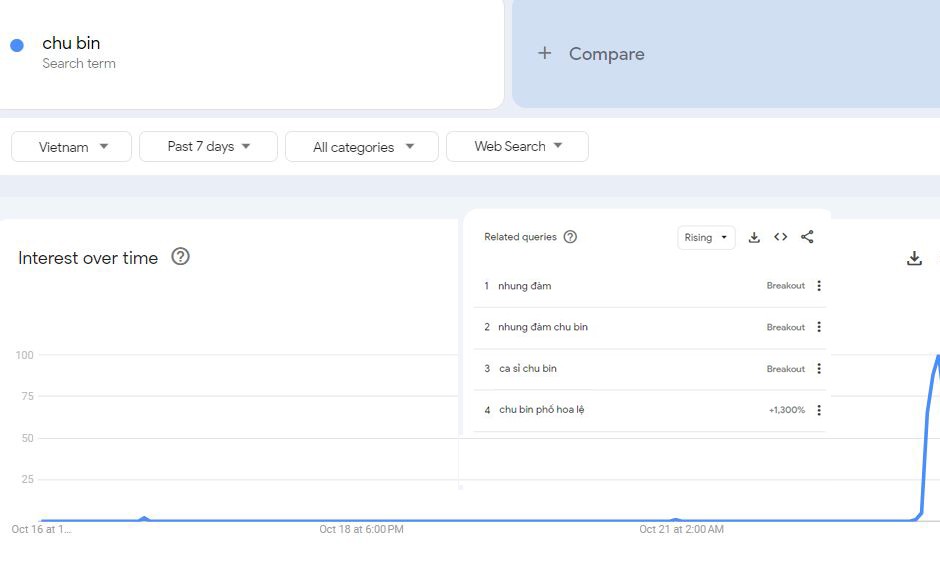Image resolution: width=940 pixels, height=566 pixels.
Task: Open the All categories dropdown
Action: 362,147
